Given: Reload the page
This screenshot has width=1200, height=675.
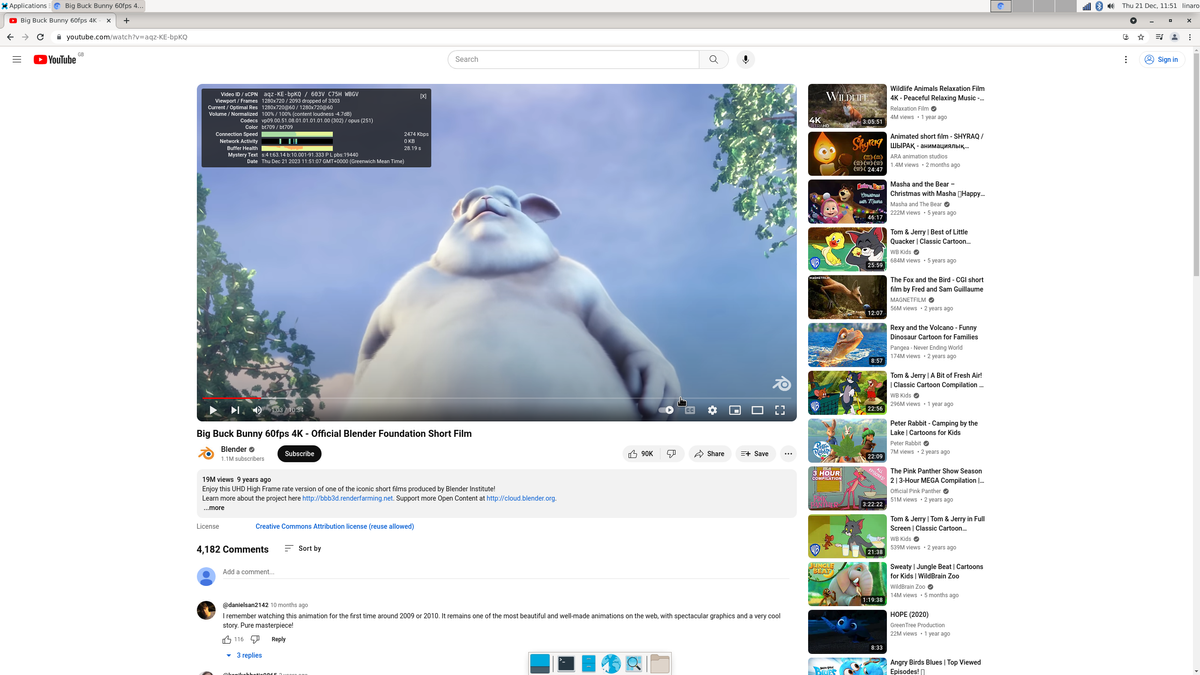Looking at the screenshot, I should click(x=39, y=37).
